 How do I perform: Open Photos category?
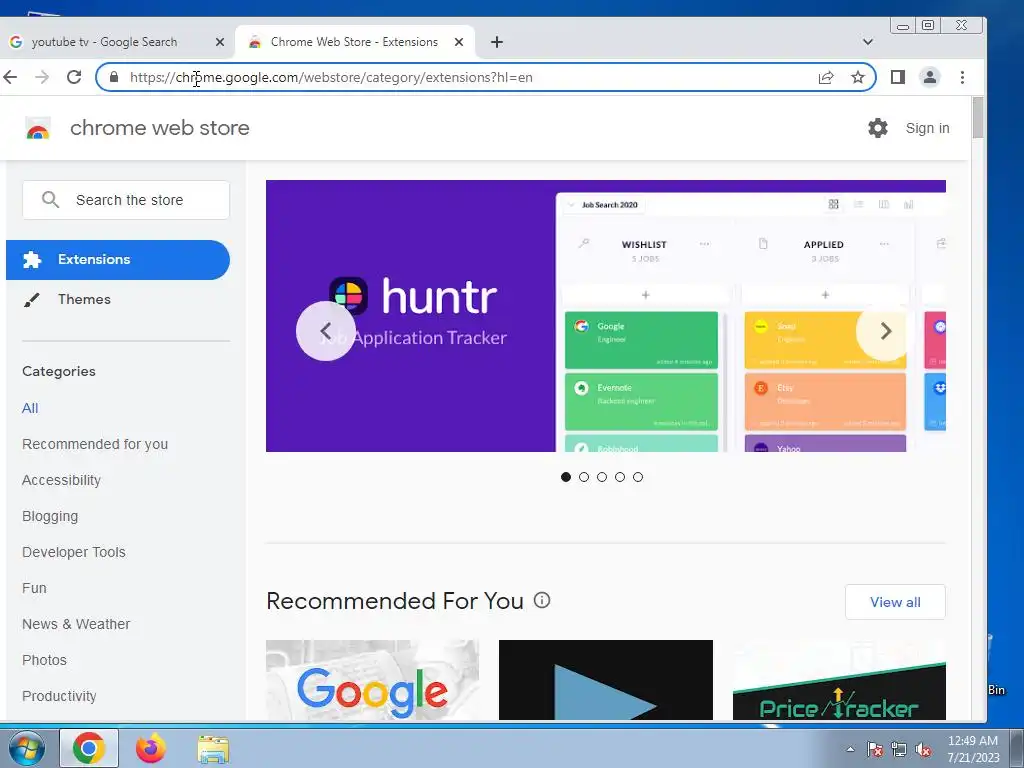click(x=44, y=660)
